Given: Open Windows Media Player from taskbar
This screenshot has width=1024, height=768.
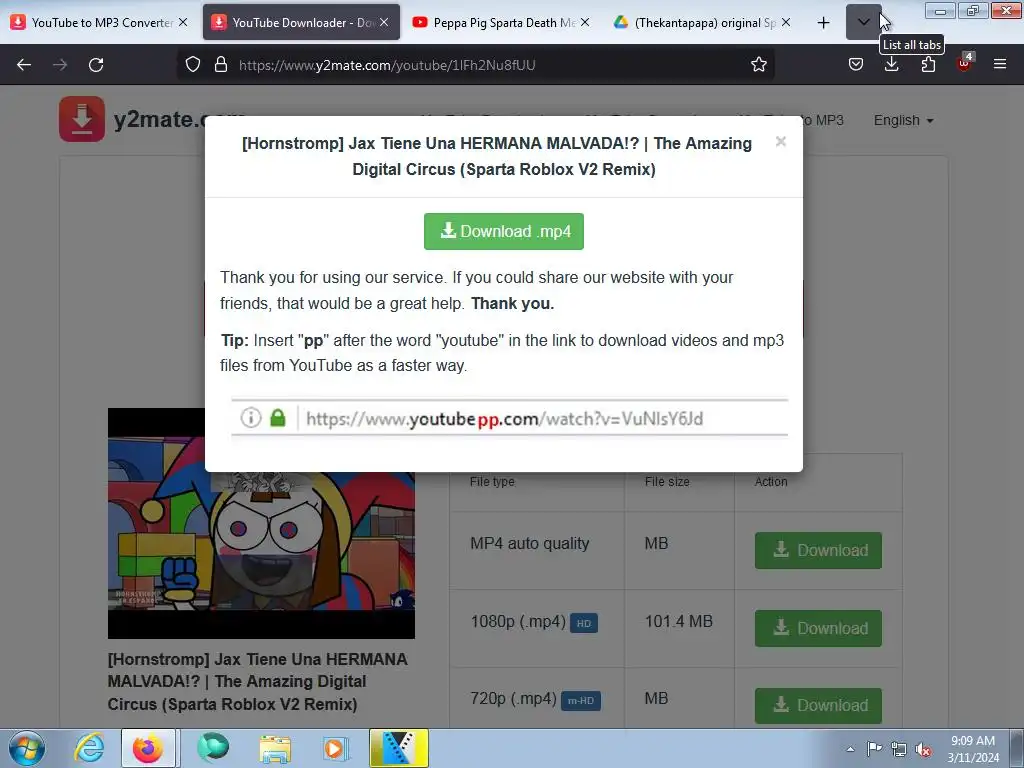Looking at the screenshot, I should pos(337,748).
